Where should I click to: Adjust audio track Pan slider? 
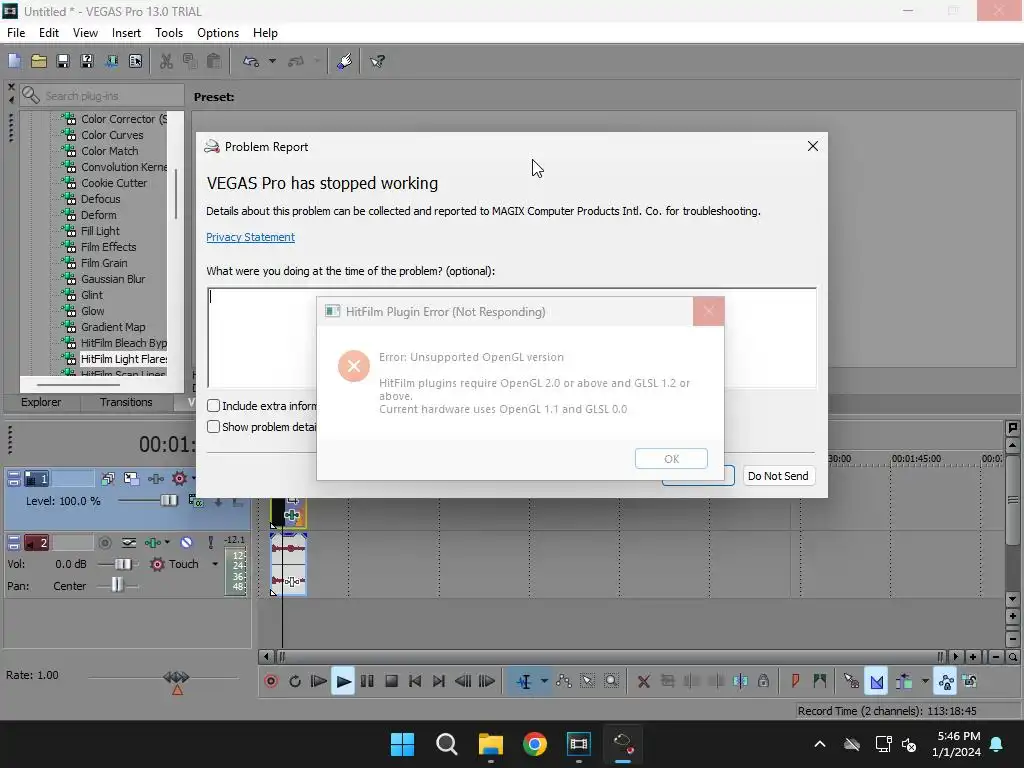tap(117, 585)
